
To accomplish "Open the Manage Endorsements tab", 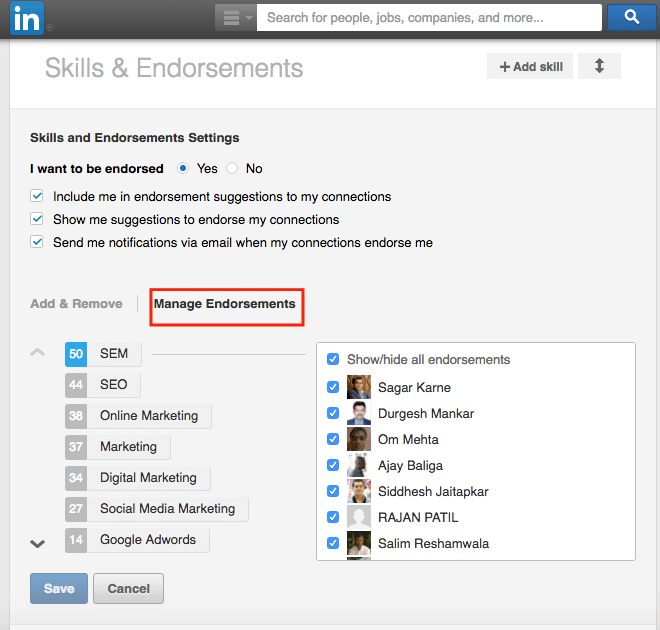I will 224,304.
